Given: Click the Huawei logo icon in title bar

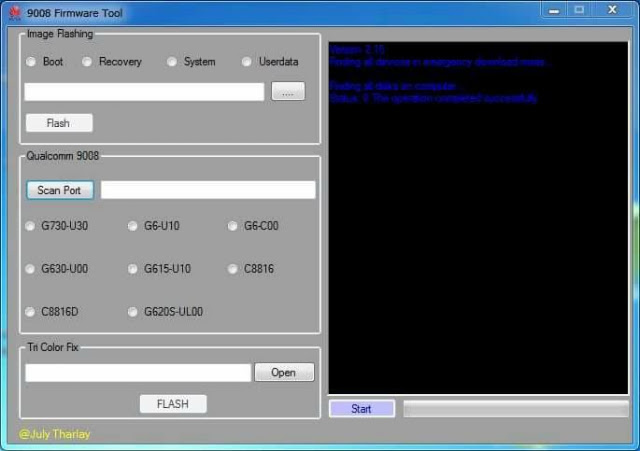Looking at the screenshot, I should [x=15, y=13].
